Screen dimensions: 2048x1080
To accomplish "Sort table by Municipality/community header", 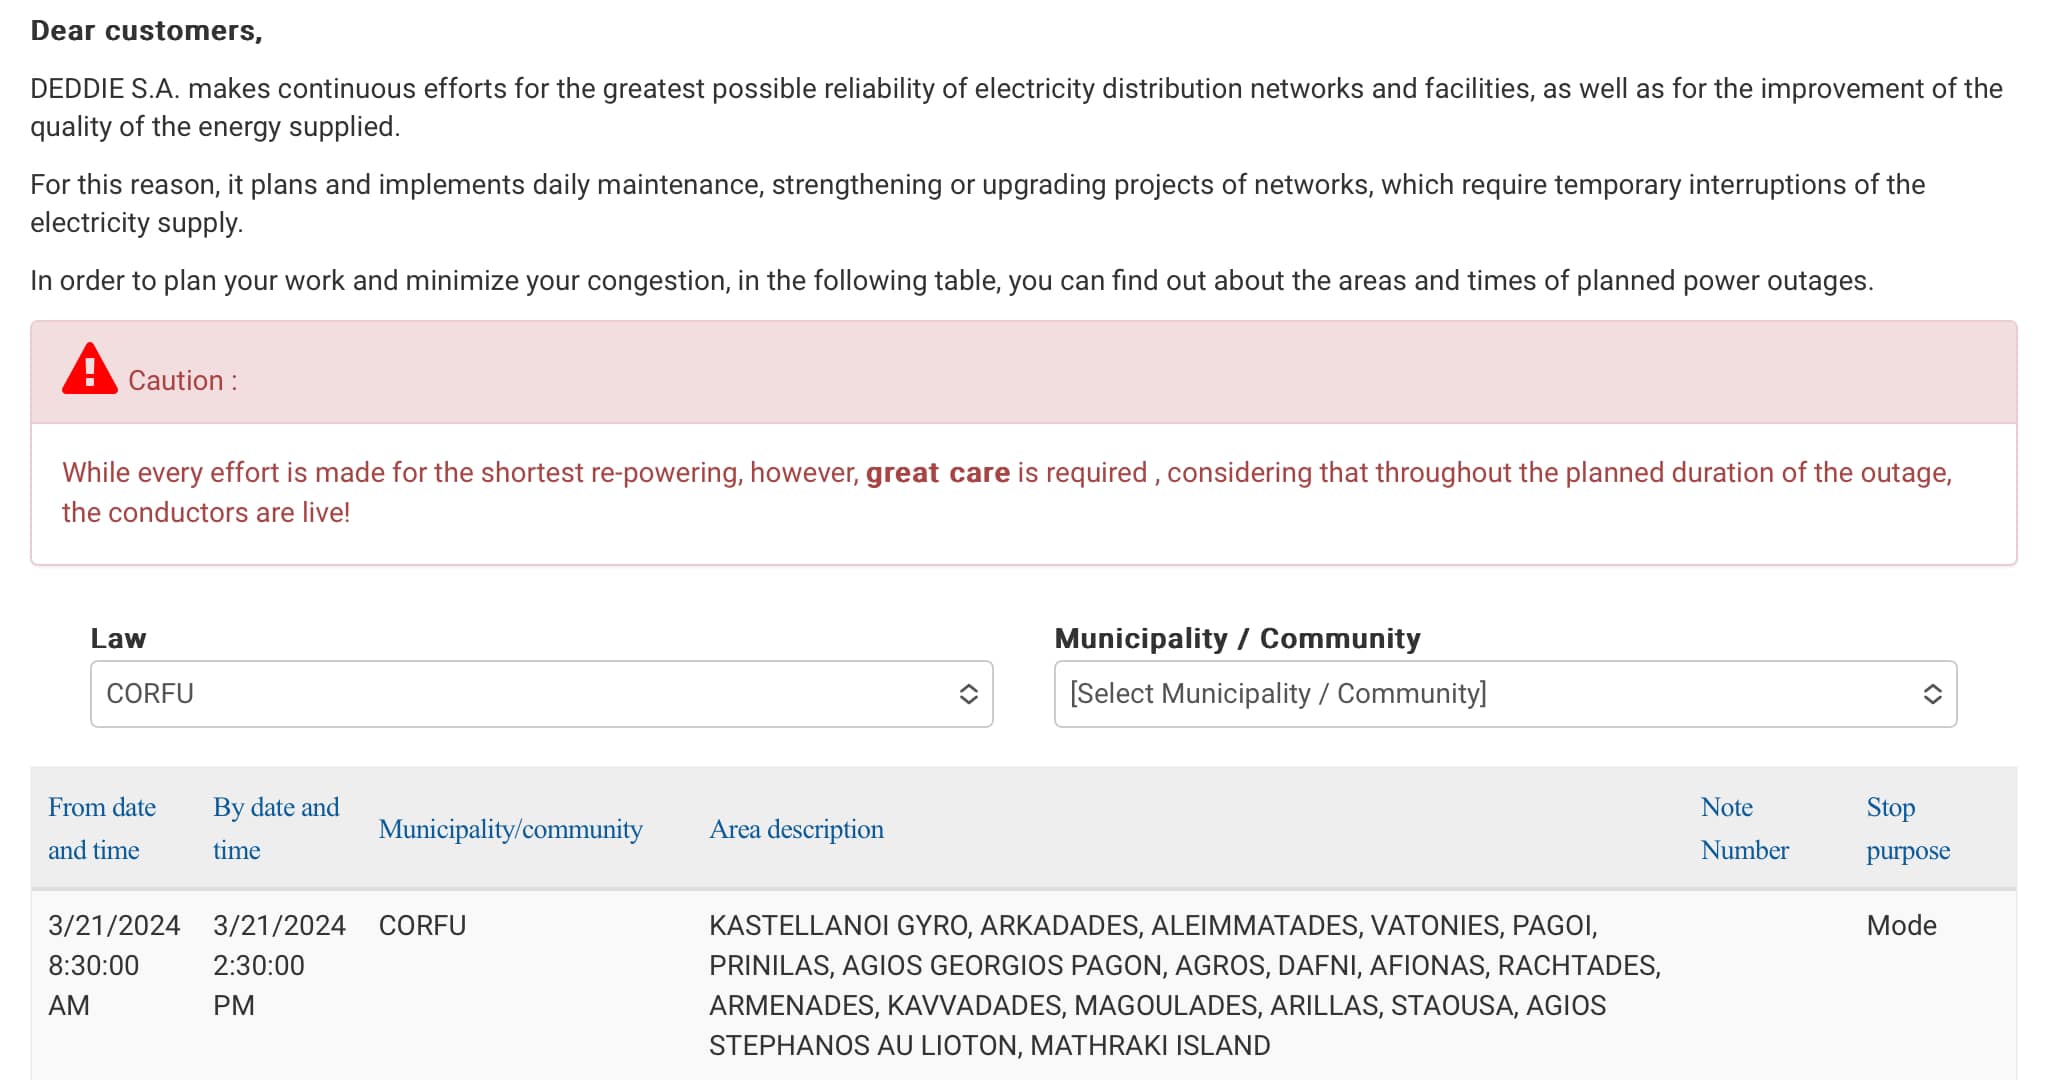I will coord(510,829).
